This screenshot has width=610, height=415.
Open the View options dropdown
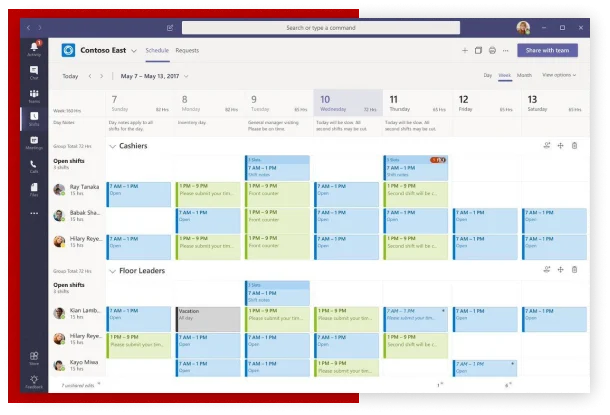559,75
